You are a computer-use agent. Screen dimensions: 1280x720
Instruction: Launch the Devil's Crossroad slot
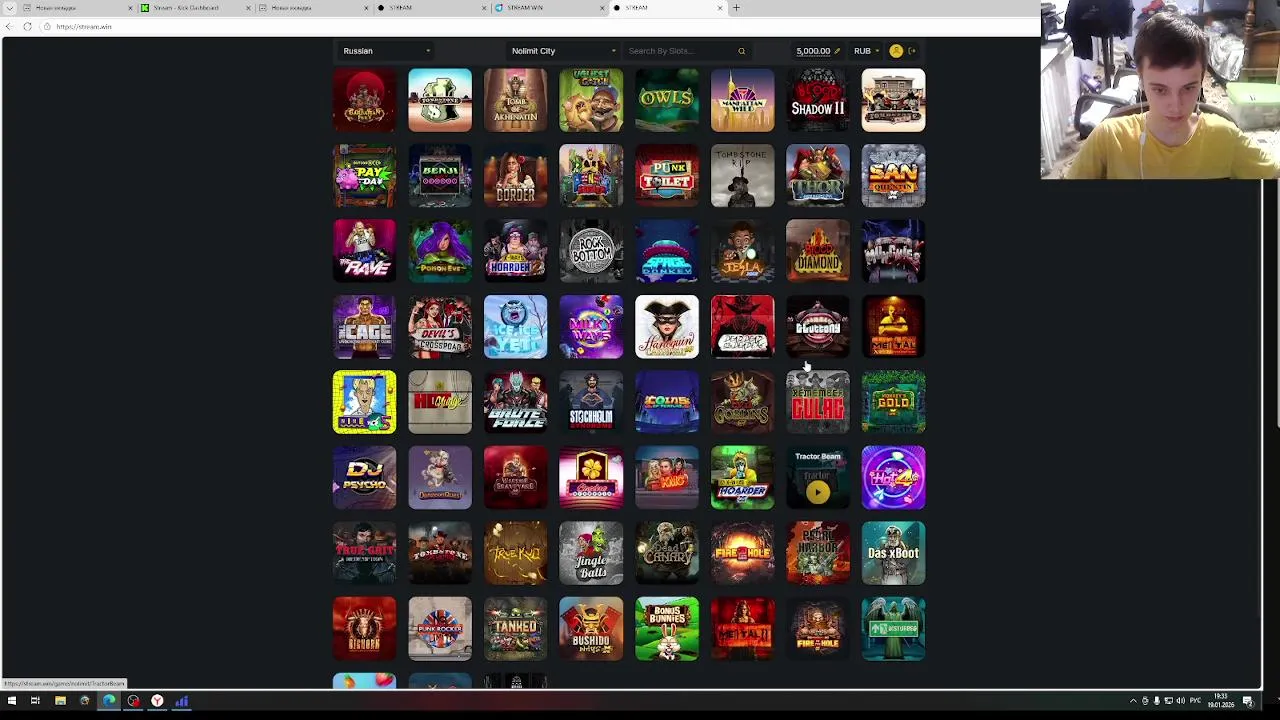tap(440, 327)
